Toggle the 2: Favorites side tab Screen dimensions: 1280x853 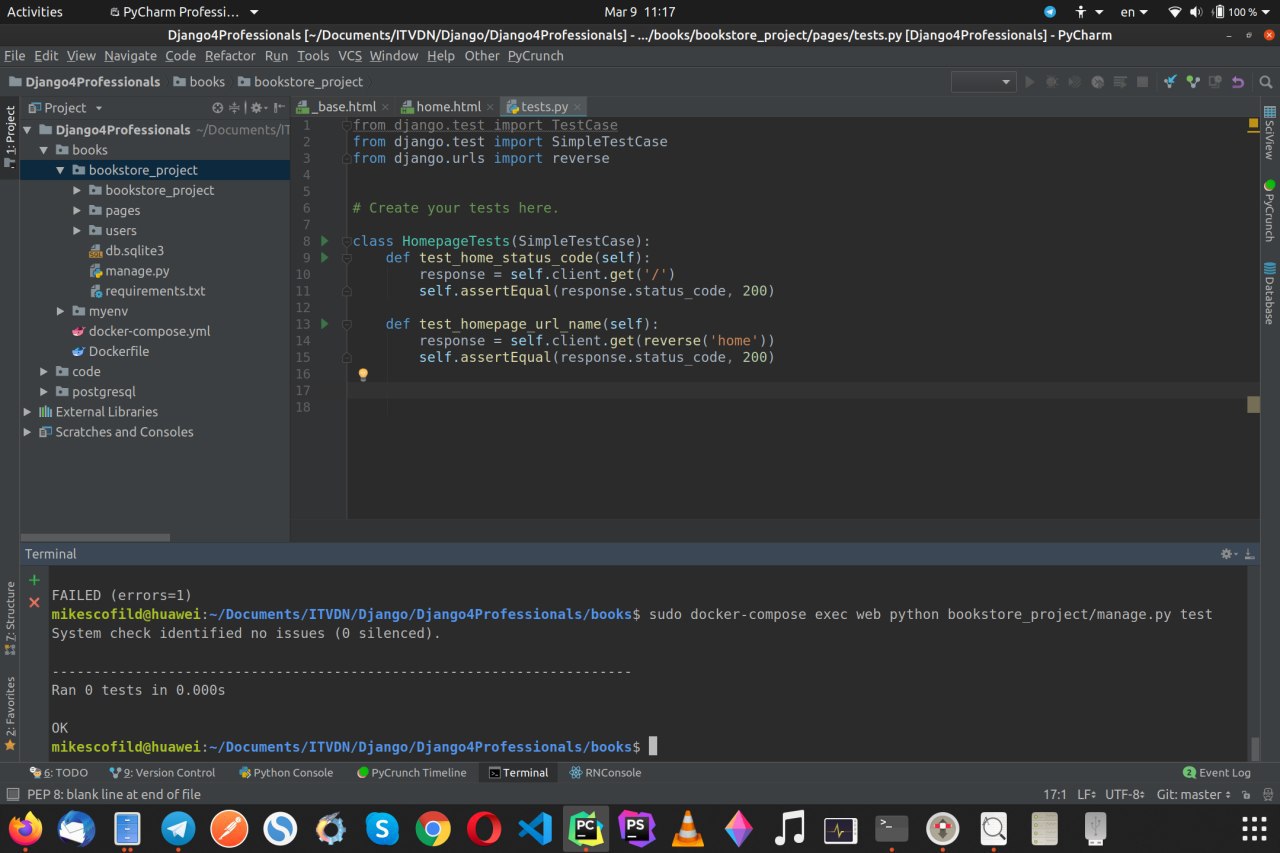pos(10,713)
